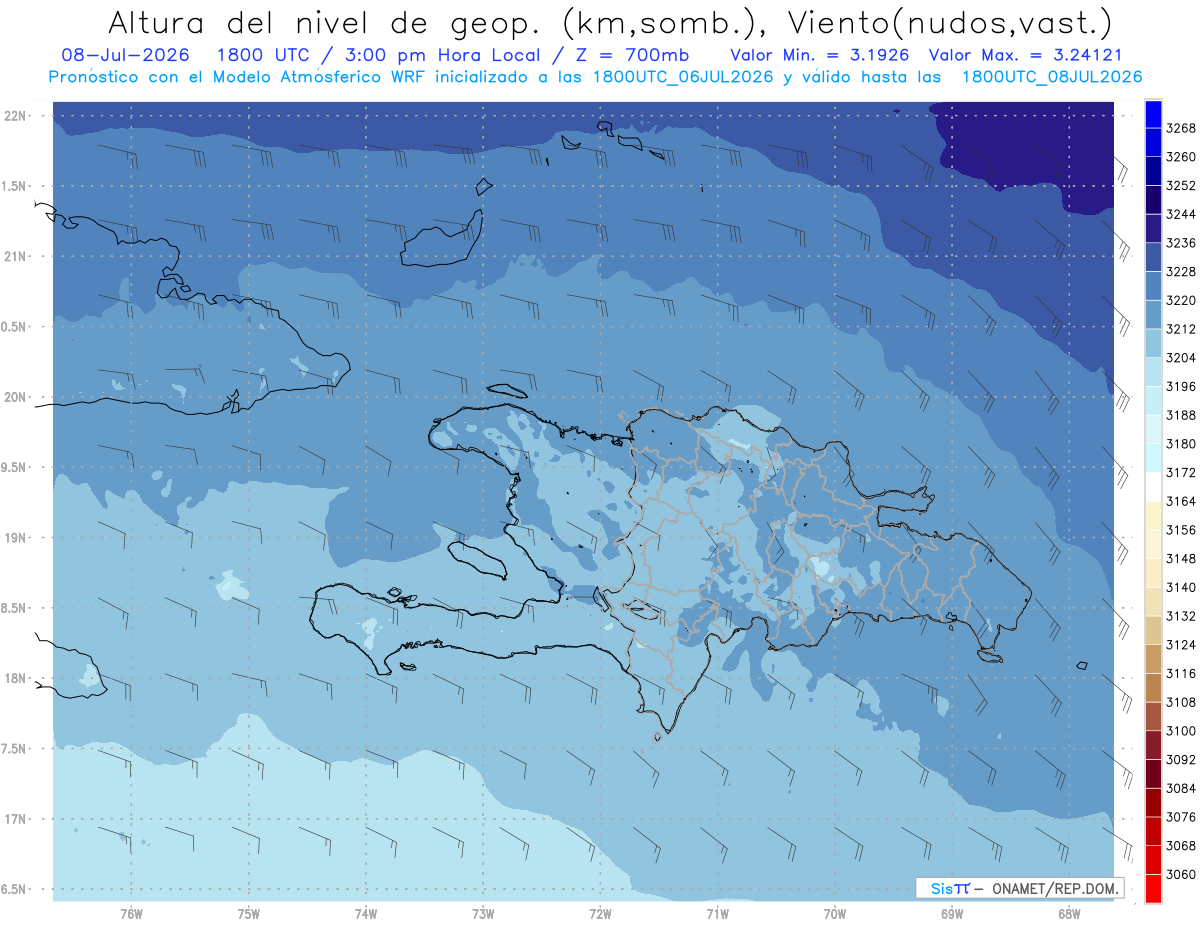Click the 17N latitude label

coord(16,819)
